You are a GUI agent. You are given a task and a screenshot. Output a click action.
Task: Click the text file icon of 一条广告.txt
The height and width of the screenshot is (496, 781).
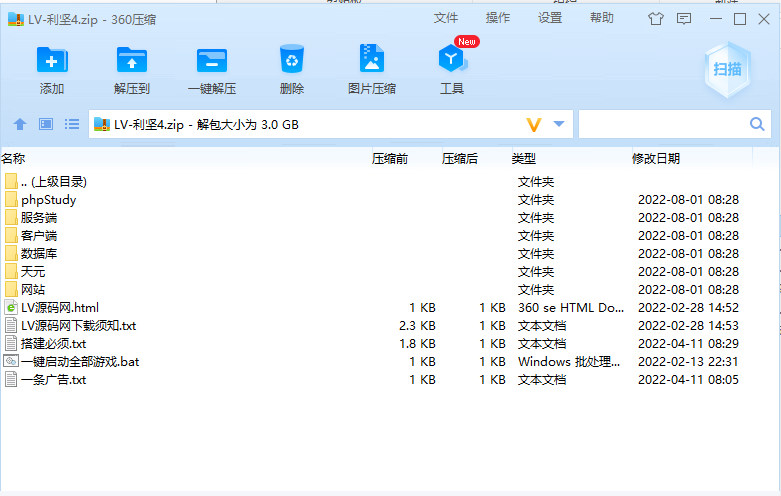[x=11, y=379]
